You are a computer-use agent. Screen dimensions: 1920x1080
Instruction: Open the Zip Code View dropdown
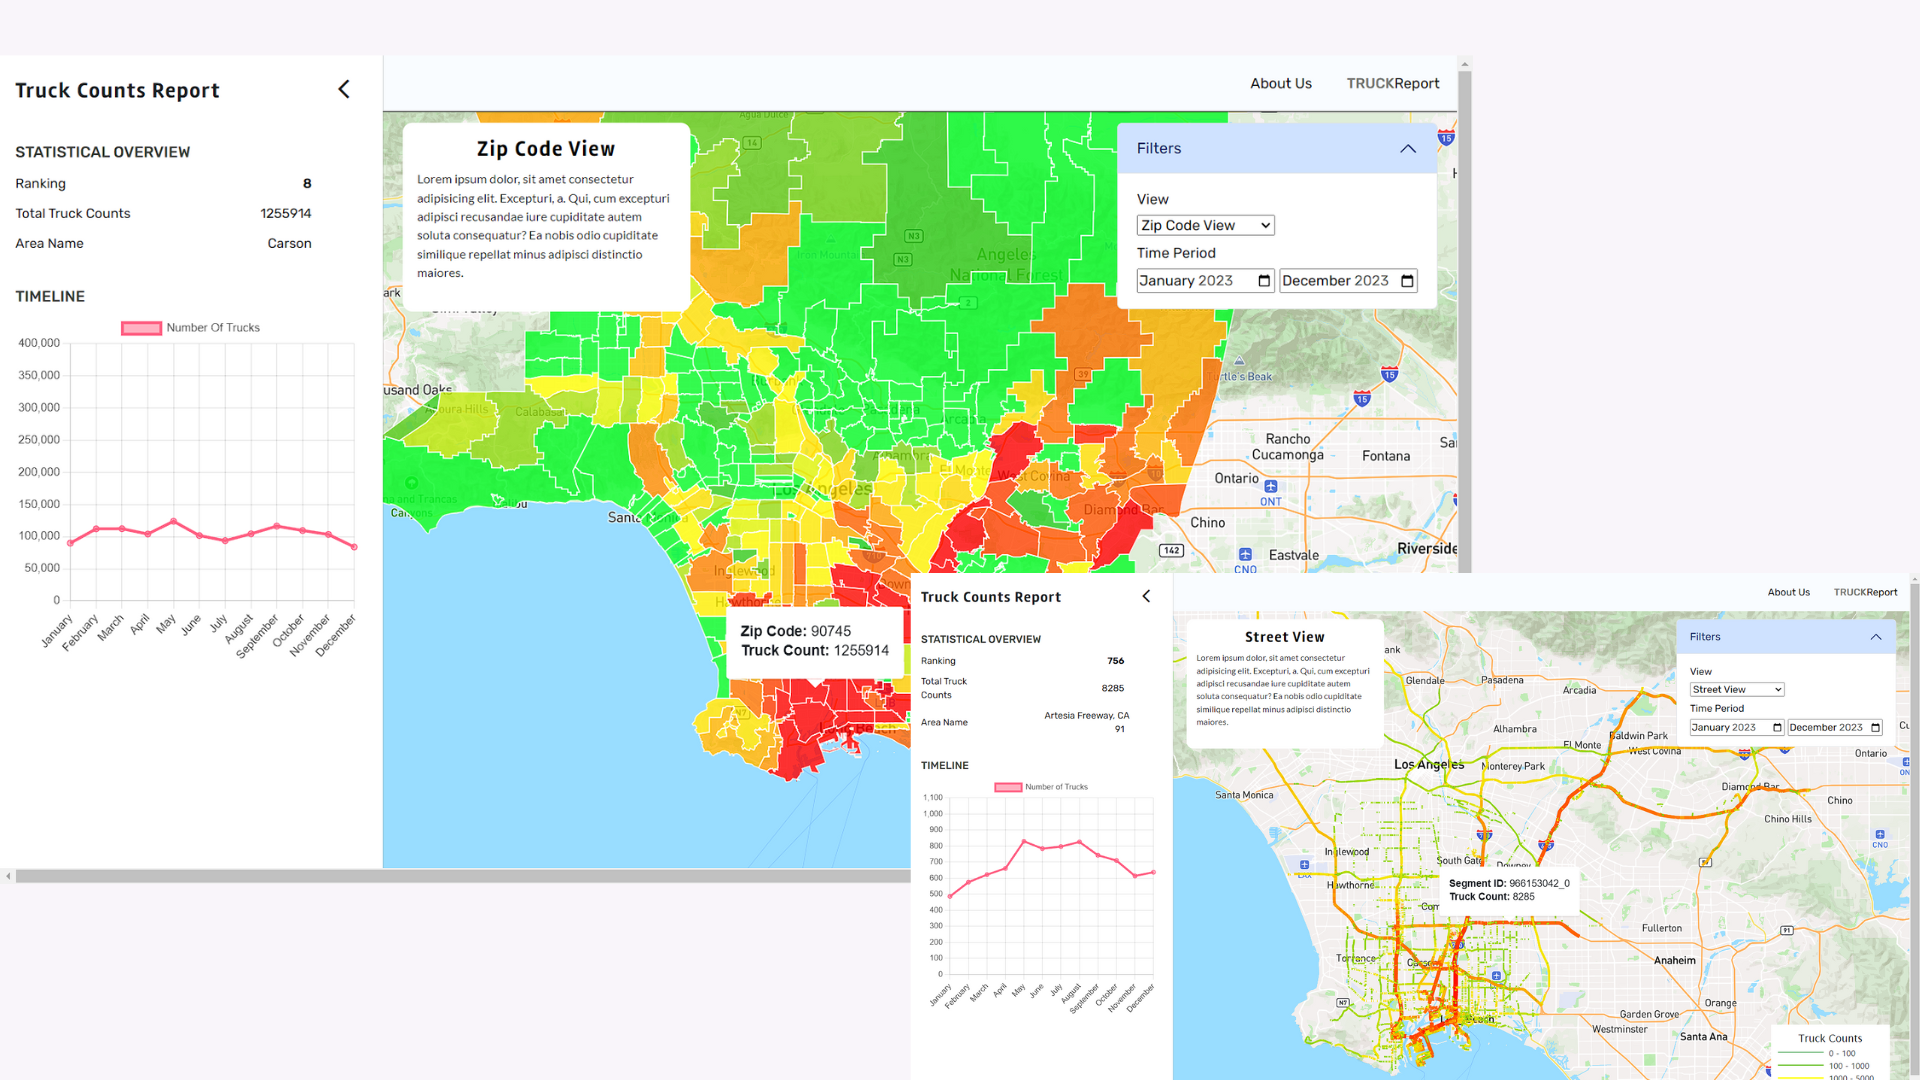(1205, 226)
